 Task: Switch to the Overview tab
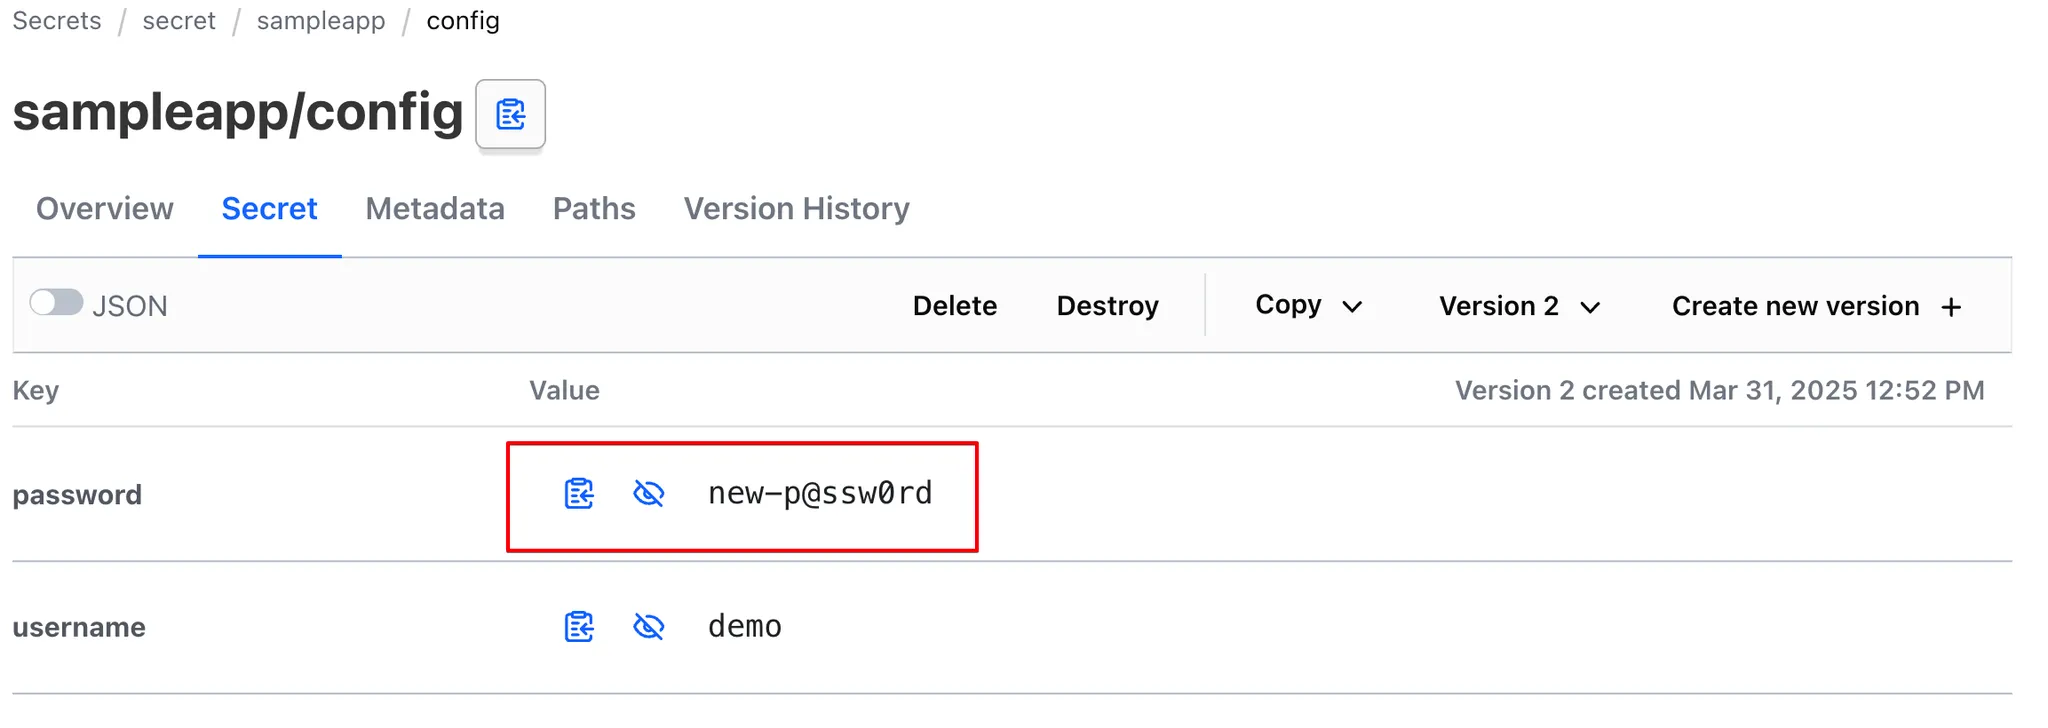click(105, 209)
